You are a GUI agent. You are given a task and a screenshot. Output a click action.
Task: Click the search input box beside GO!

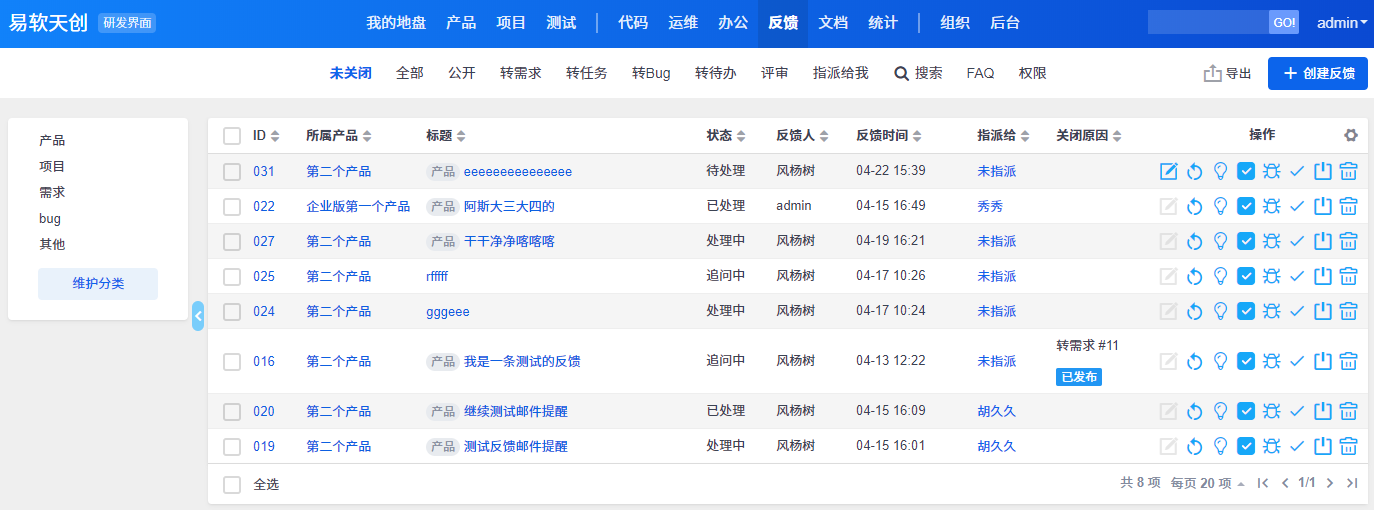click(x=1208, y=22)
